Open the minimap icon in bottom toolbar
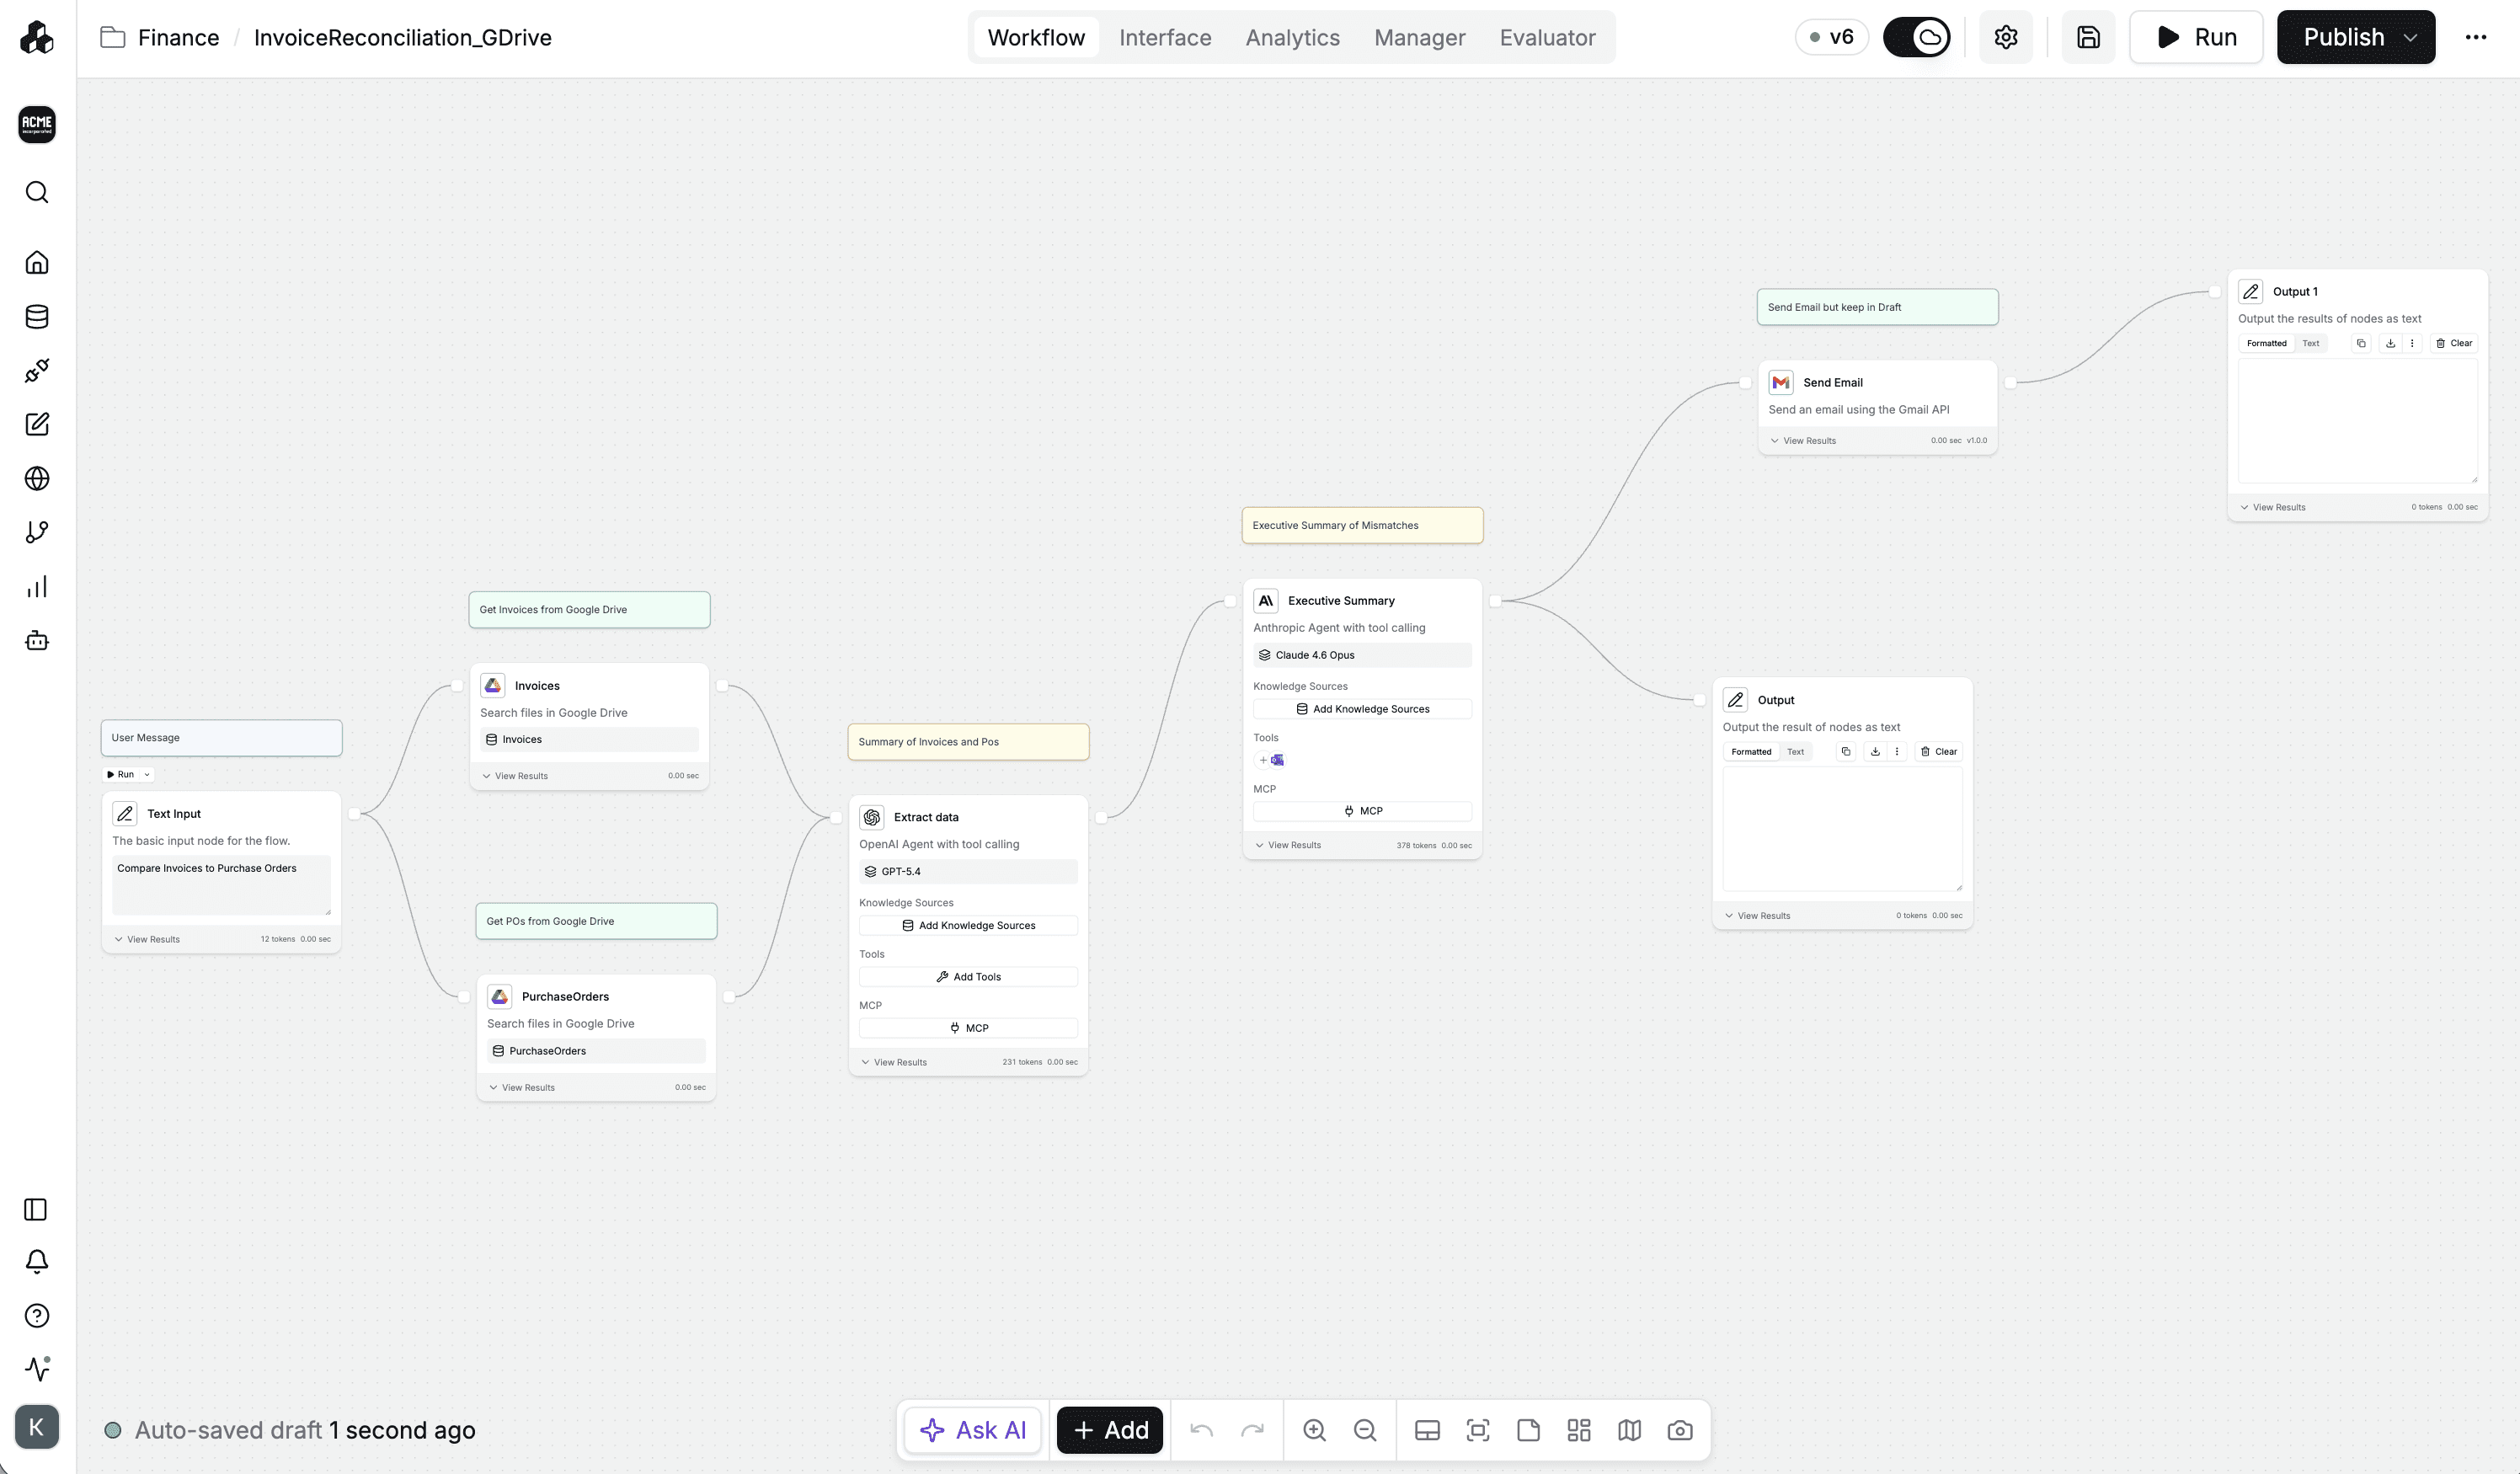 (1629, 1430)
